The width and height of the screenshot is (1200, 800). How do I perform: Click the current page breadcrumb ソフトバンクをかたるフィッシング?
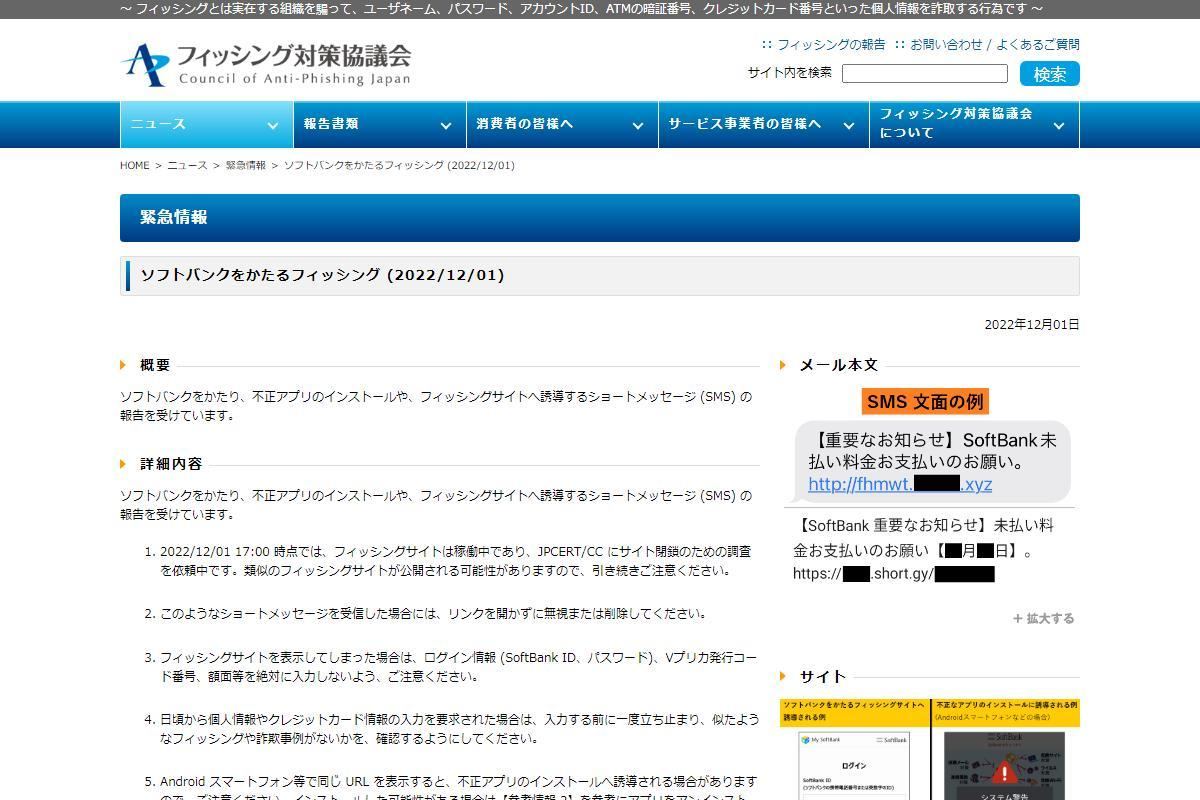point(399,165)
